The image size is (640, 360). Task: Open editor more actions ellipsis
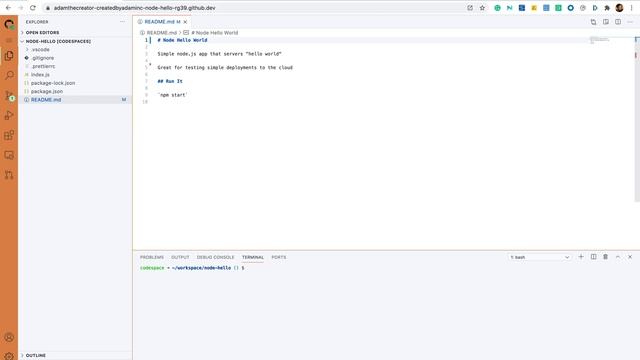pyautogui.click(x=630, y=22)
